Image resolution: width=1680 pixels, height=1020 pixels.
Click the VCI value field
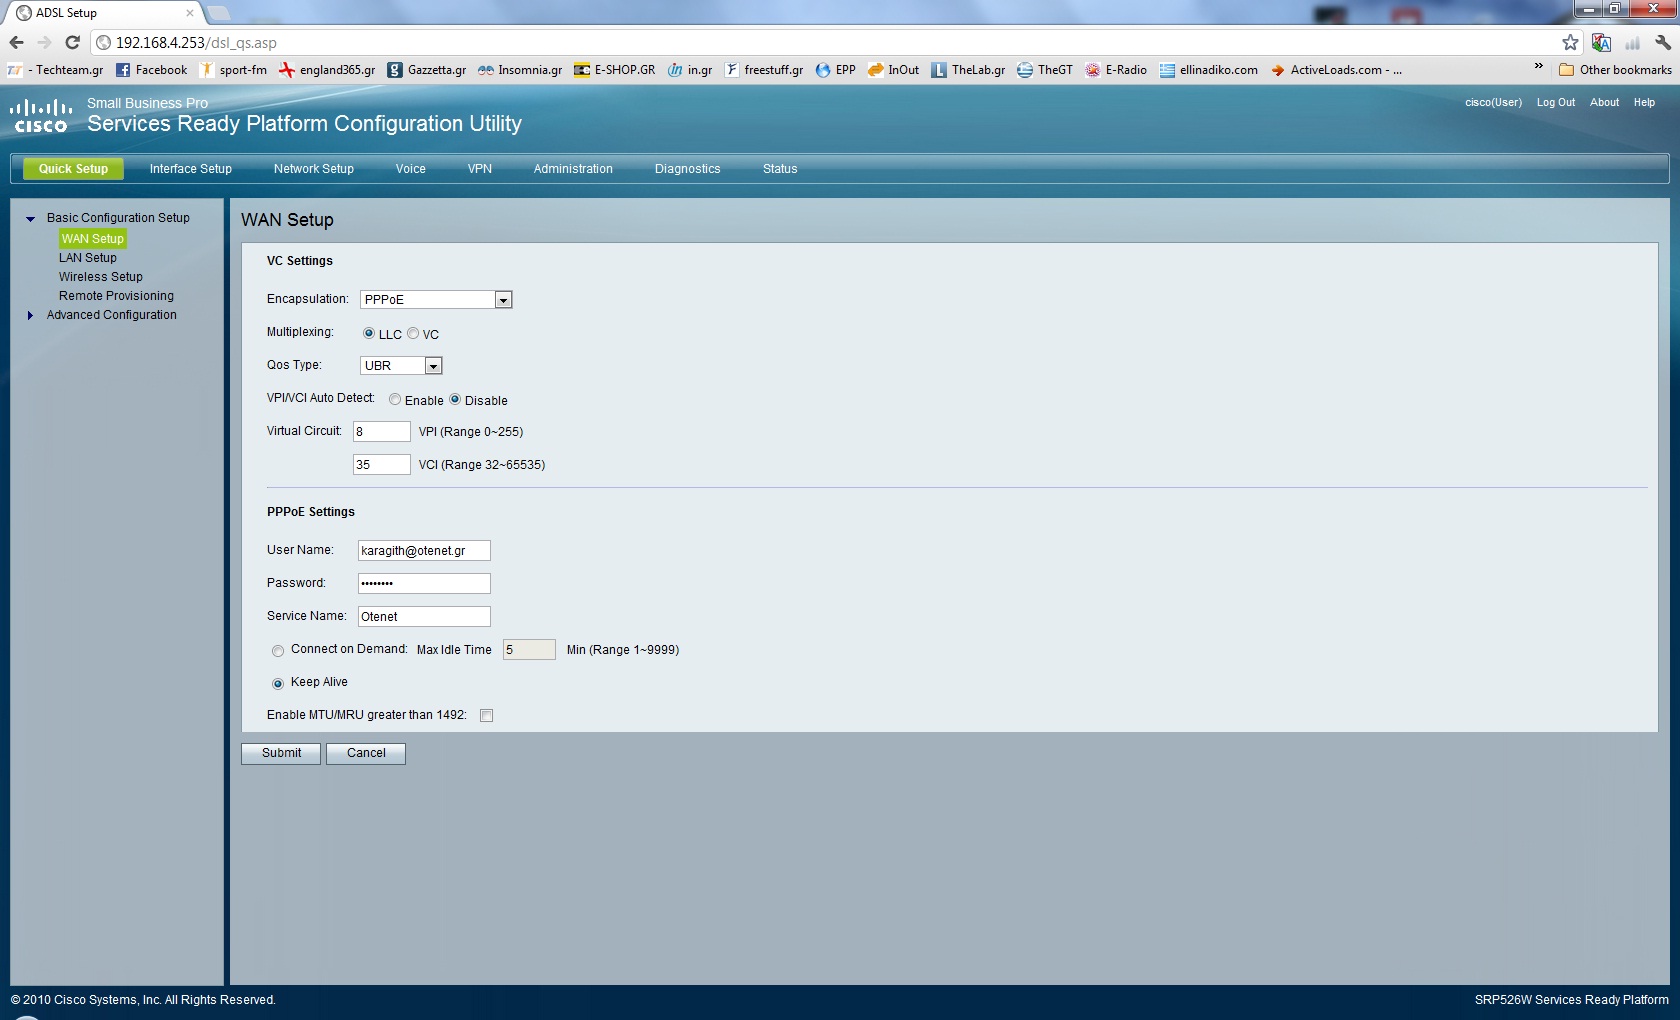(382, 465)
